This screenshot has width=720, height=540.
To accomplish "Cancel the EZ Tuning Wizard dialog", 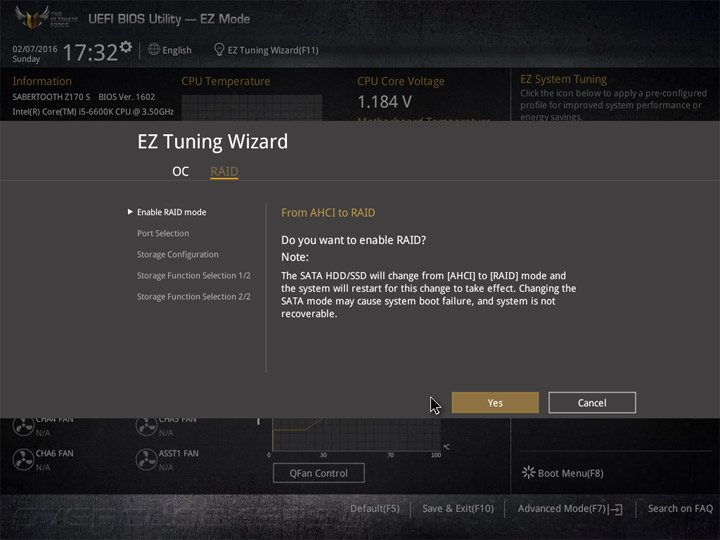I will [592, 403].
